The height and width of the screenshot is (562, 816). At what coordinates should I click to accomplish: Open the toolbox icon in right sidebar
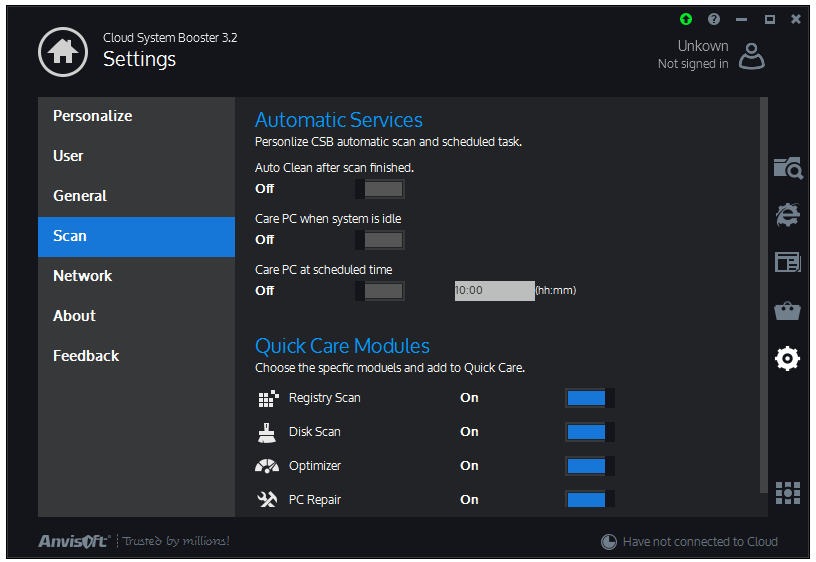[x=788, y=311]
